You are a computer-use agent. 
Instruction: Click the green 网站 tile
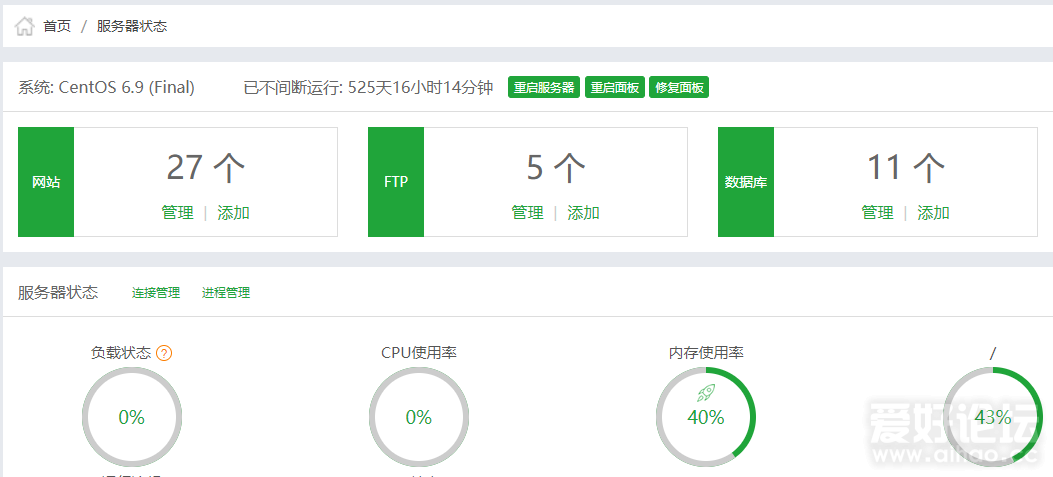46,182
